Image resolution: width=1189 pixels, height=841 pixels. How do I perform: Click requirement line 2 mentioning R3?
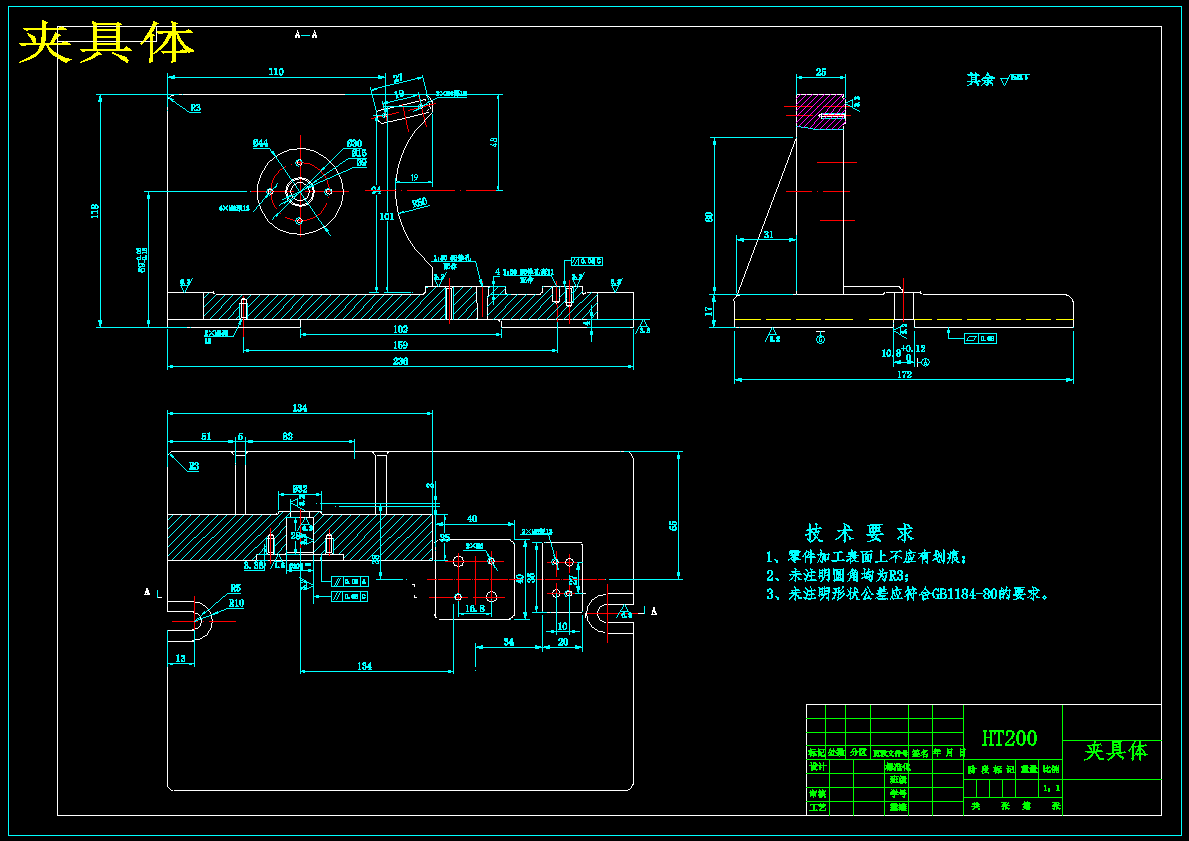[x=837, y=576]
